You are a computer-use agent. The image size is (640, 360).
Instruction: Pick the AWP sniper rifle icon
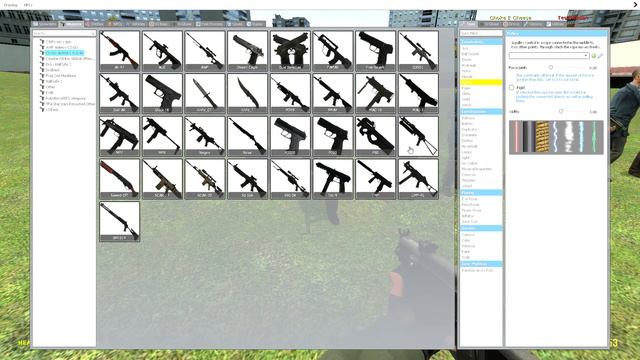205,51
